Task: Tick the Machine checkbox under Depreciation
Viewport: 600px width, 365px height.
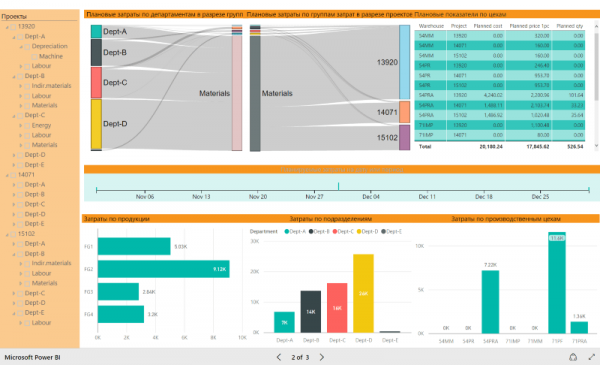Action: [34, 57]
